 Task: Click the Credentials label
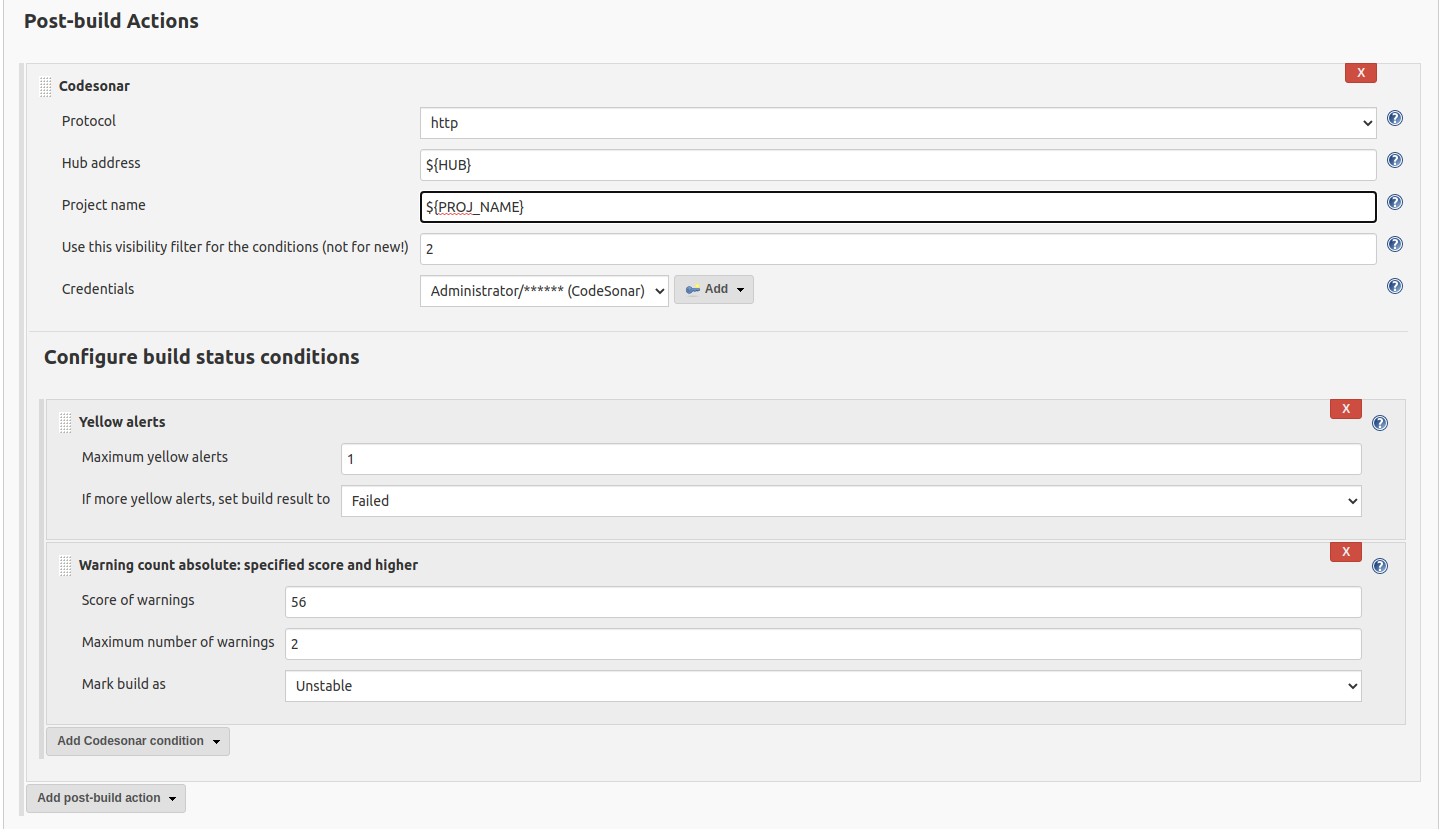point(98,289)
